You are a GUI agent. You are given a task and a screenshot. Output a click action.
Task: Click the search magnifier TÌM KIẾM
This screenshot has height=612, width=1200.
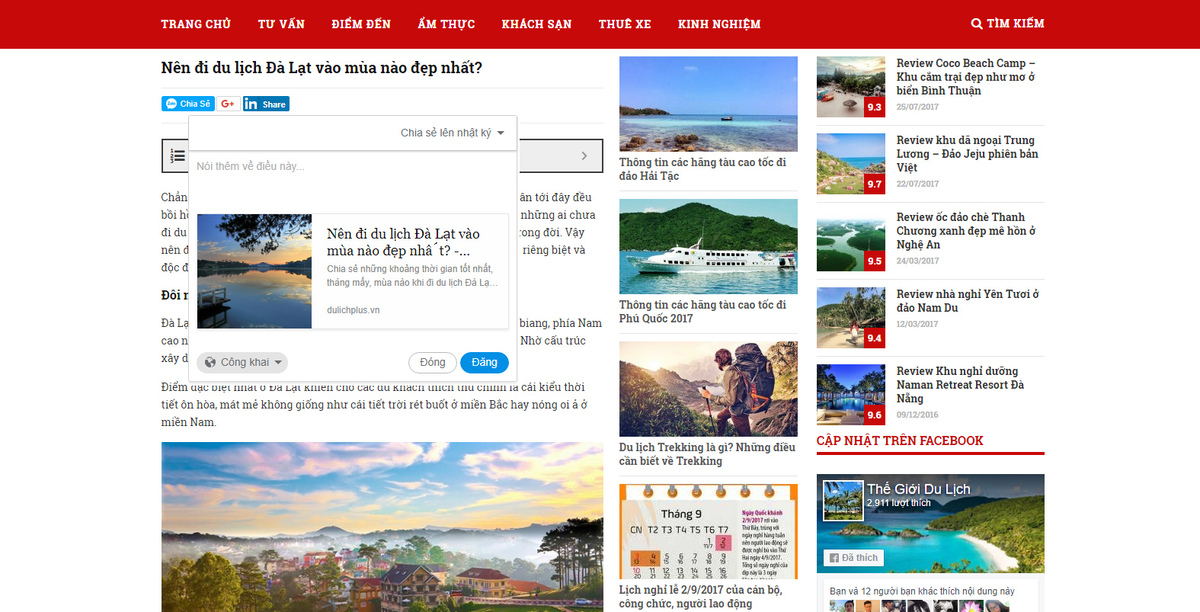(1008, 24)
